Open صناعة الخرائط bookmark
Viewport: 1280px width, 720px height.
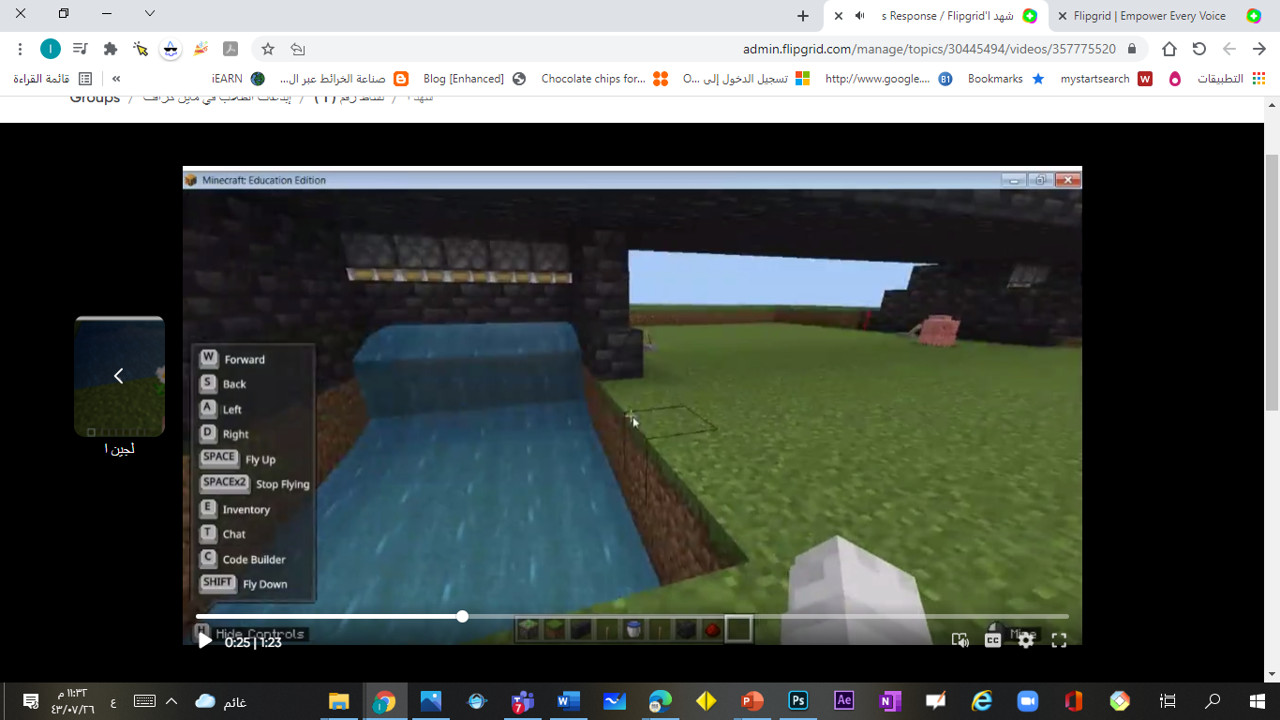(x=343, y=78)
